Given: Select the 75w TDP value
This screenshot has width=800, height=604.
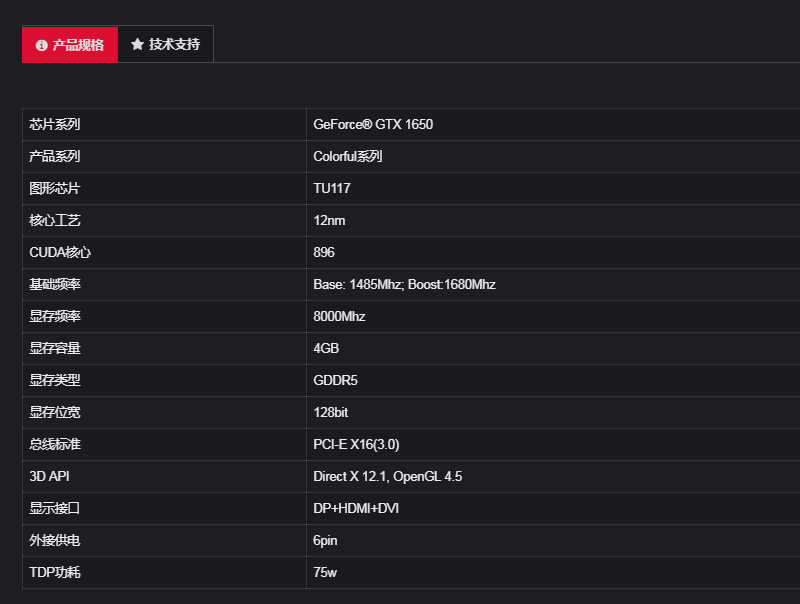Looking at the screenshot, I should coord(326,572).
